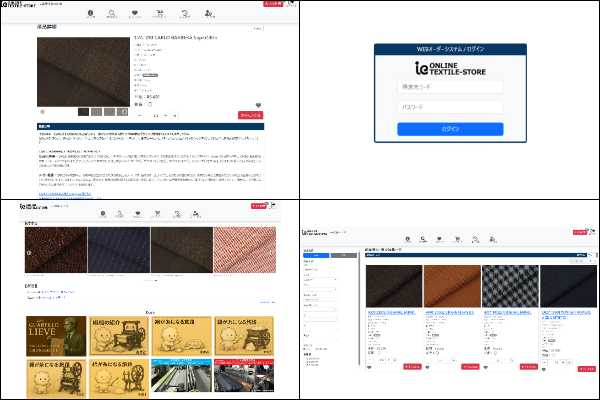This screenshot has height=400, width=600.
Task: Click the heart icon under the houndstooth fabric card
Action: (485, 367)
